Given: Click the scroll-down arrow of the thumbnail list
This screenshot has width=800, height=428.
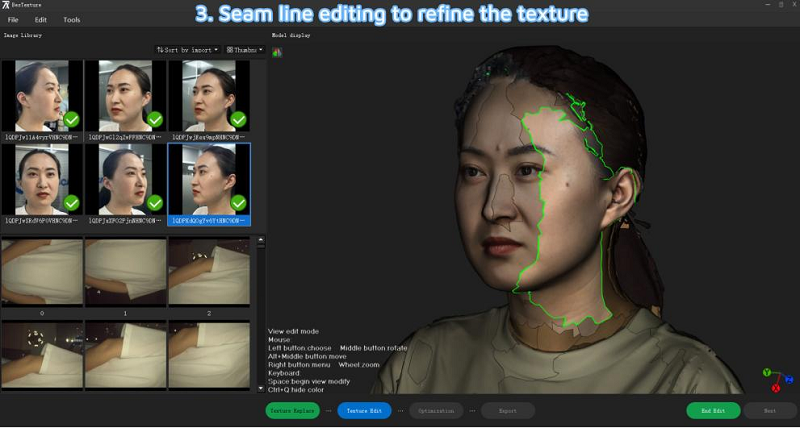Looking at the screenshot, I should tap(261, 389).
